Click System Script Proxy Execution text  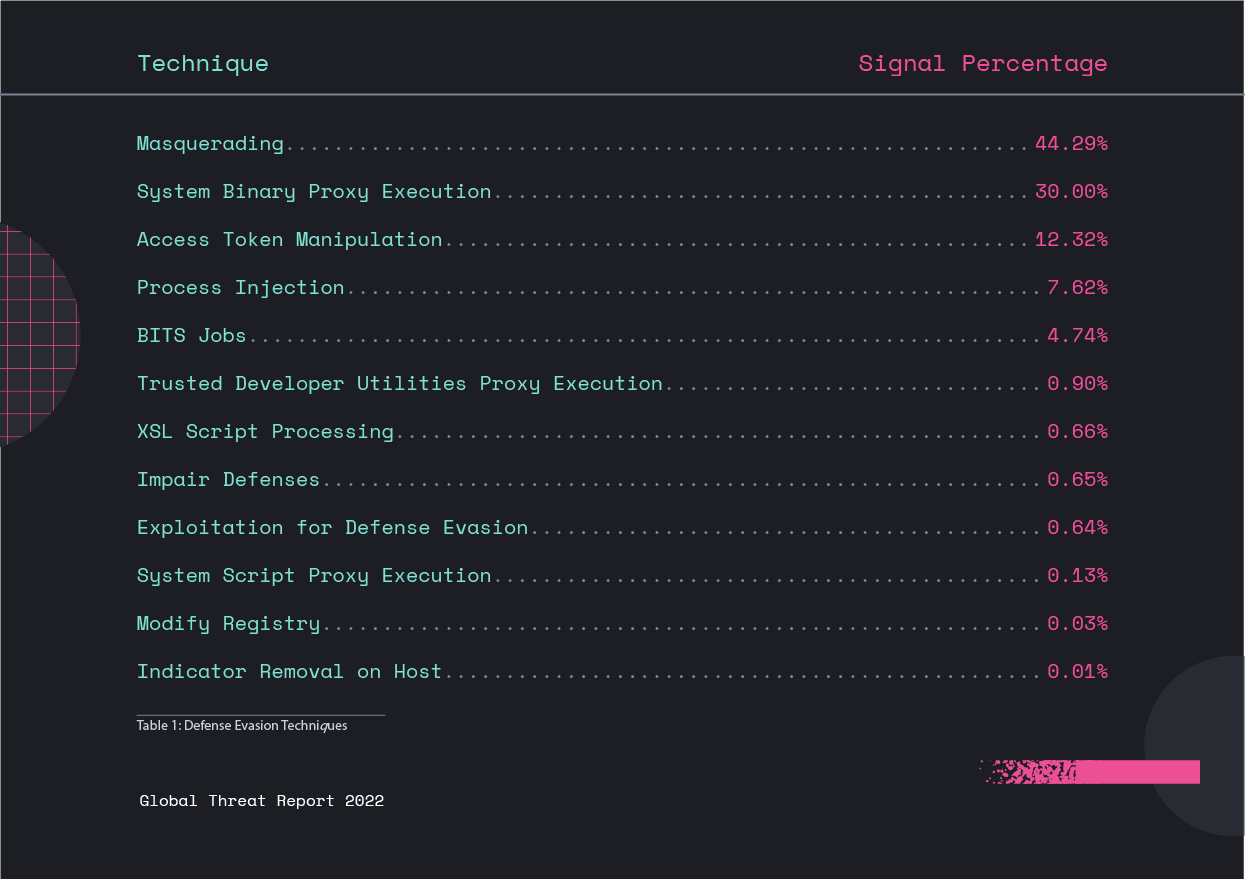[x=314, y=575]
